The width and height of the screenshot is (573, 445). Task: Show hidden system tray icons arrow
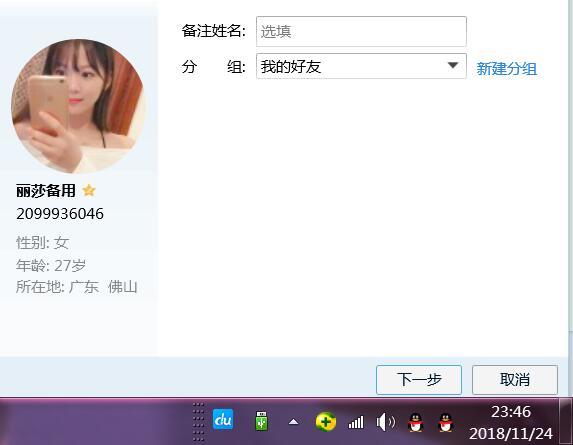pos(293,422)
